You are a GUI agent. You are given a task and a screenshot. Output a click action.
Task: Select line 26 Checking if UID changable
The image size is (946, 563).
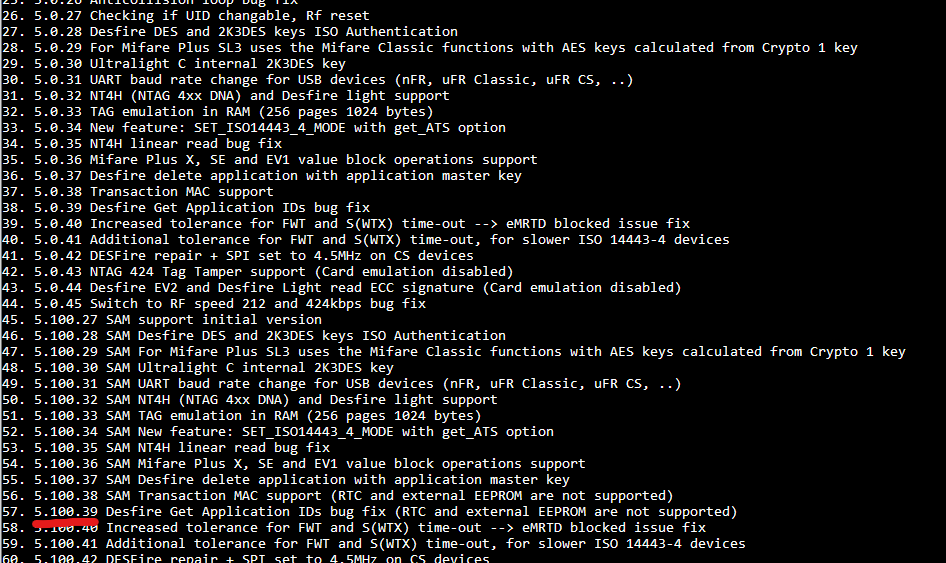(x=186, y=16)
